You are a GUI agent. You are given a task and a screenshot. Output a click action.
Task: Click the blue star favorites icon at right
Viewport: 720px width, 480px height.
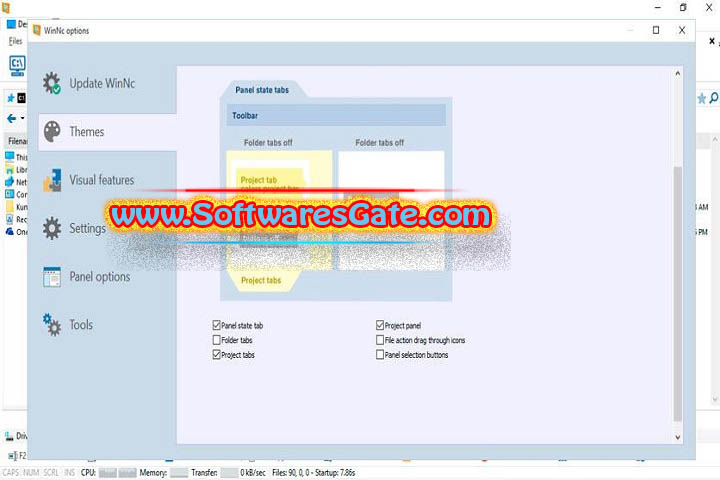point(702,98)
